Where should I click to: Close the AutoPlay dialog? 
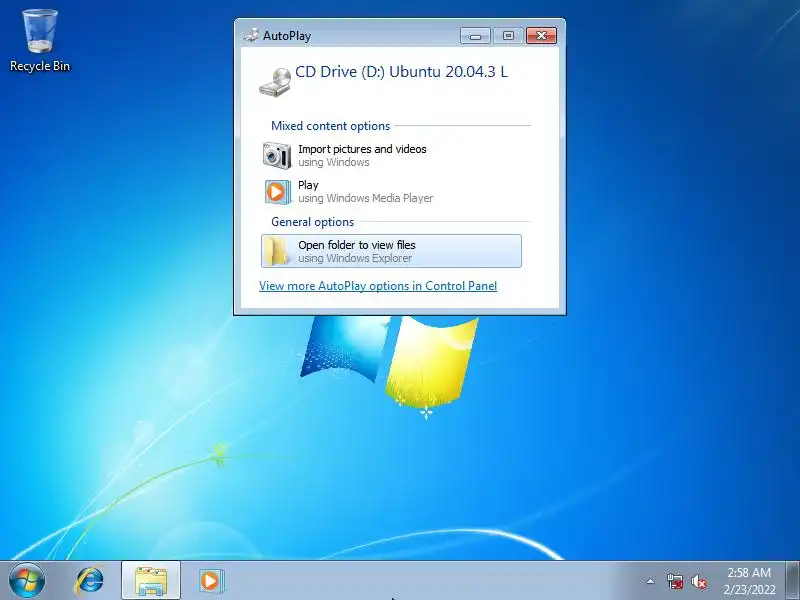point(541,36)
